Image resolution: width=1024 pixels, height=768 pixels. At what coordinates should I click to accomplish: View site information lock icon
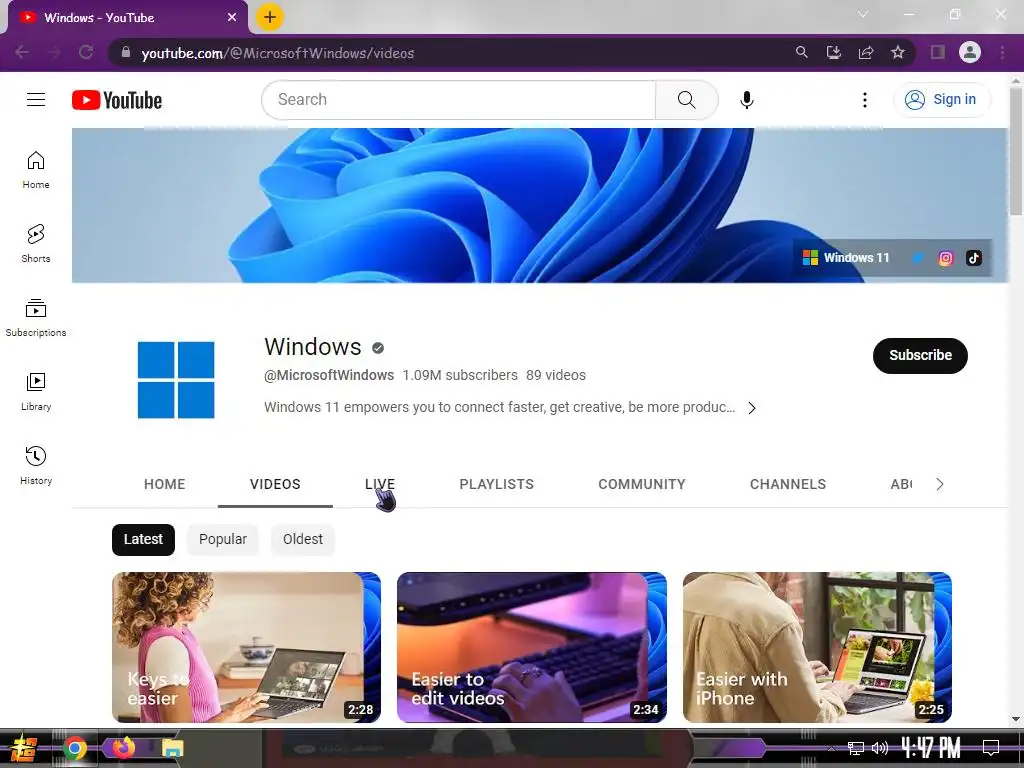click(126, 52)
